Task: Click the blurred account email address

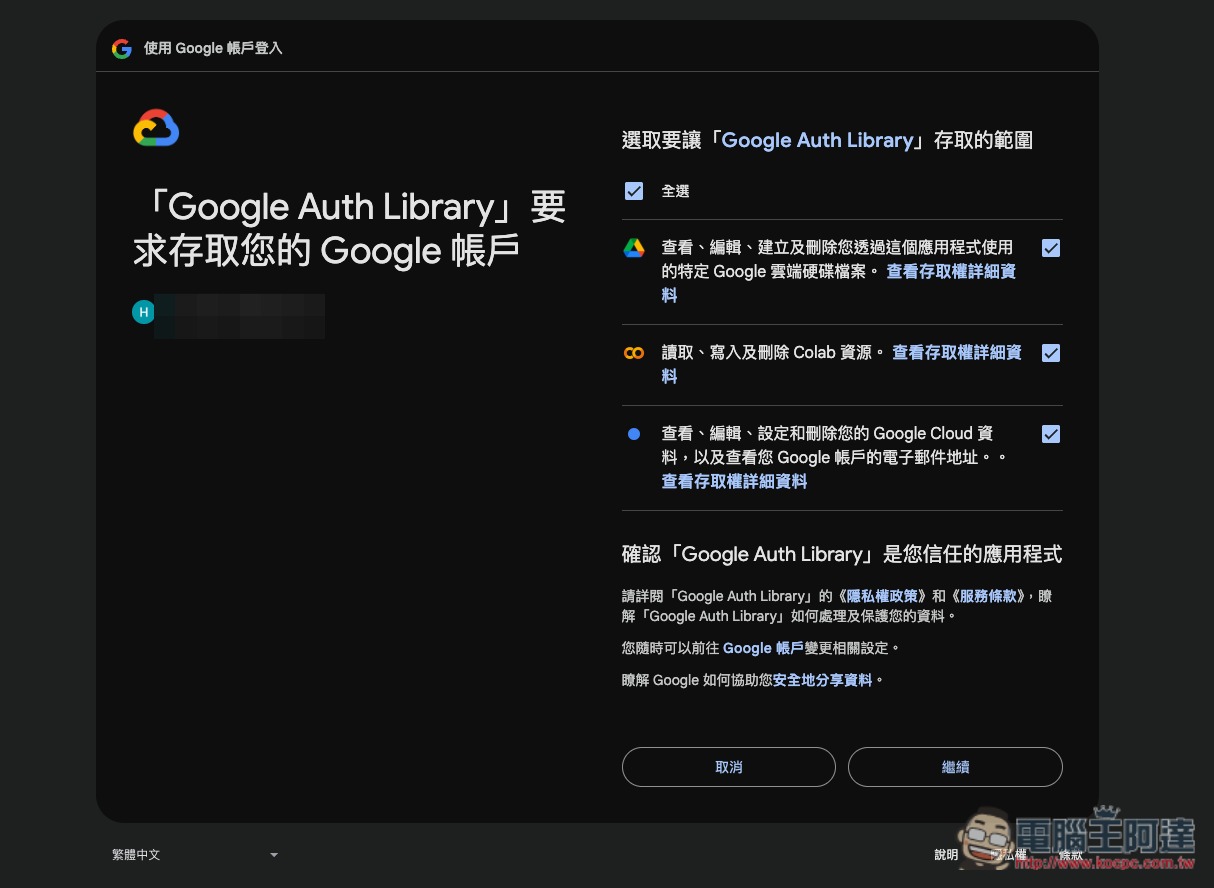Action: point(240,315)
